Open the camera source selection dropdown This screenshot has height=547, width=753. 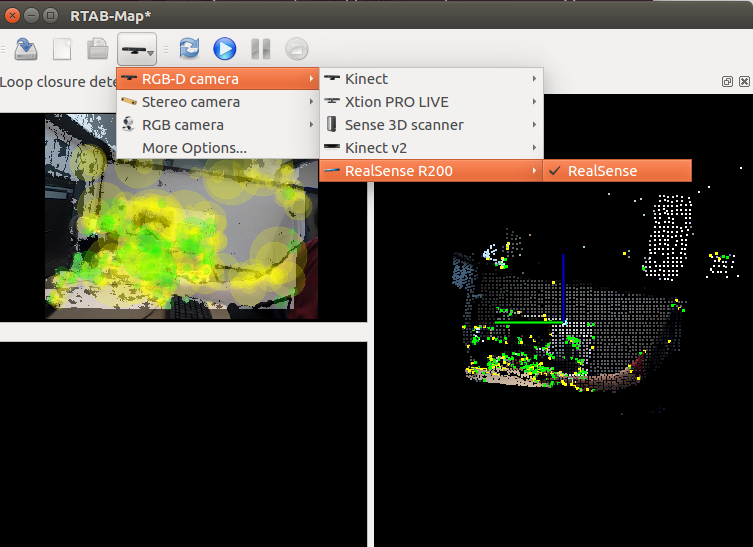pyautogui.click(x=137, y=48)
